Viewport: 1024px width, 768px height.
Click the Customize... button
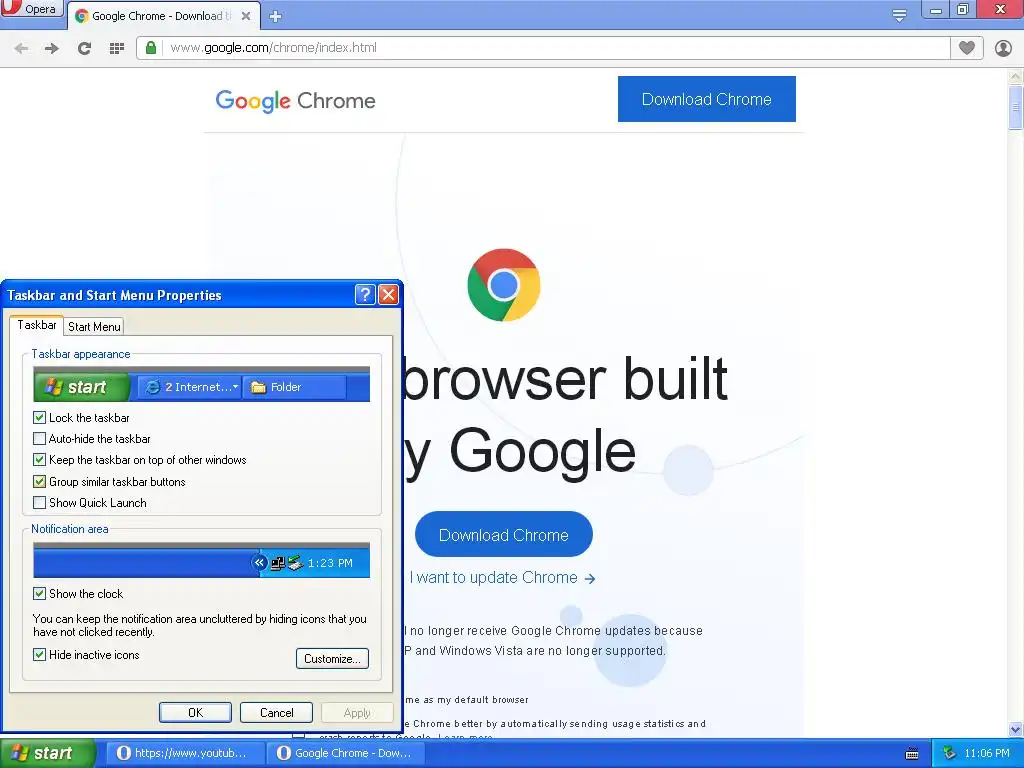332,658
